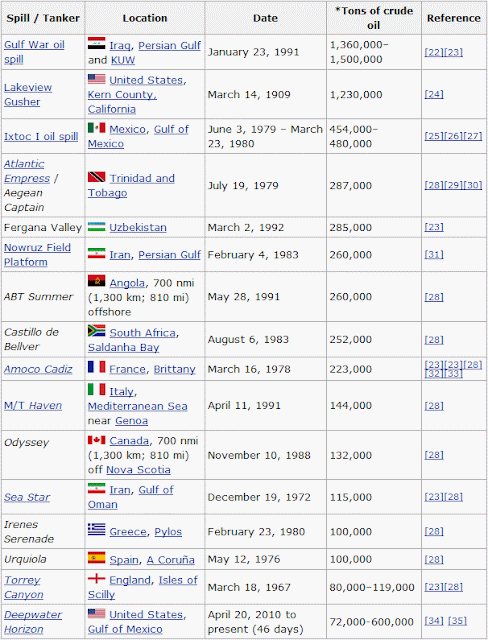
Task: Click the 'Spill / Tanker' column header
Action: (43, 18)
